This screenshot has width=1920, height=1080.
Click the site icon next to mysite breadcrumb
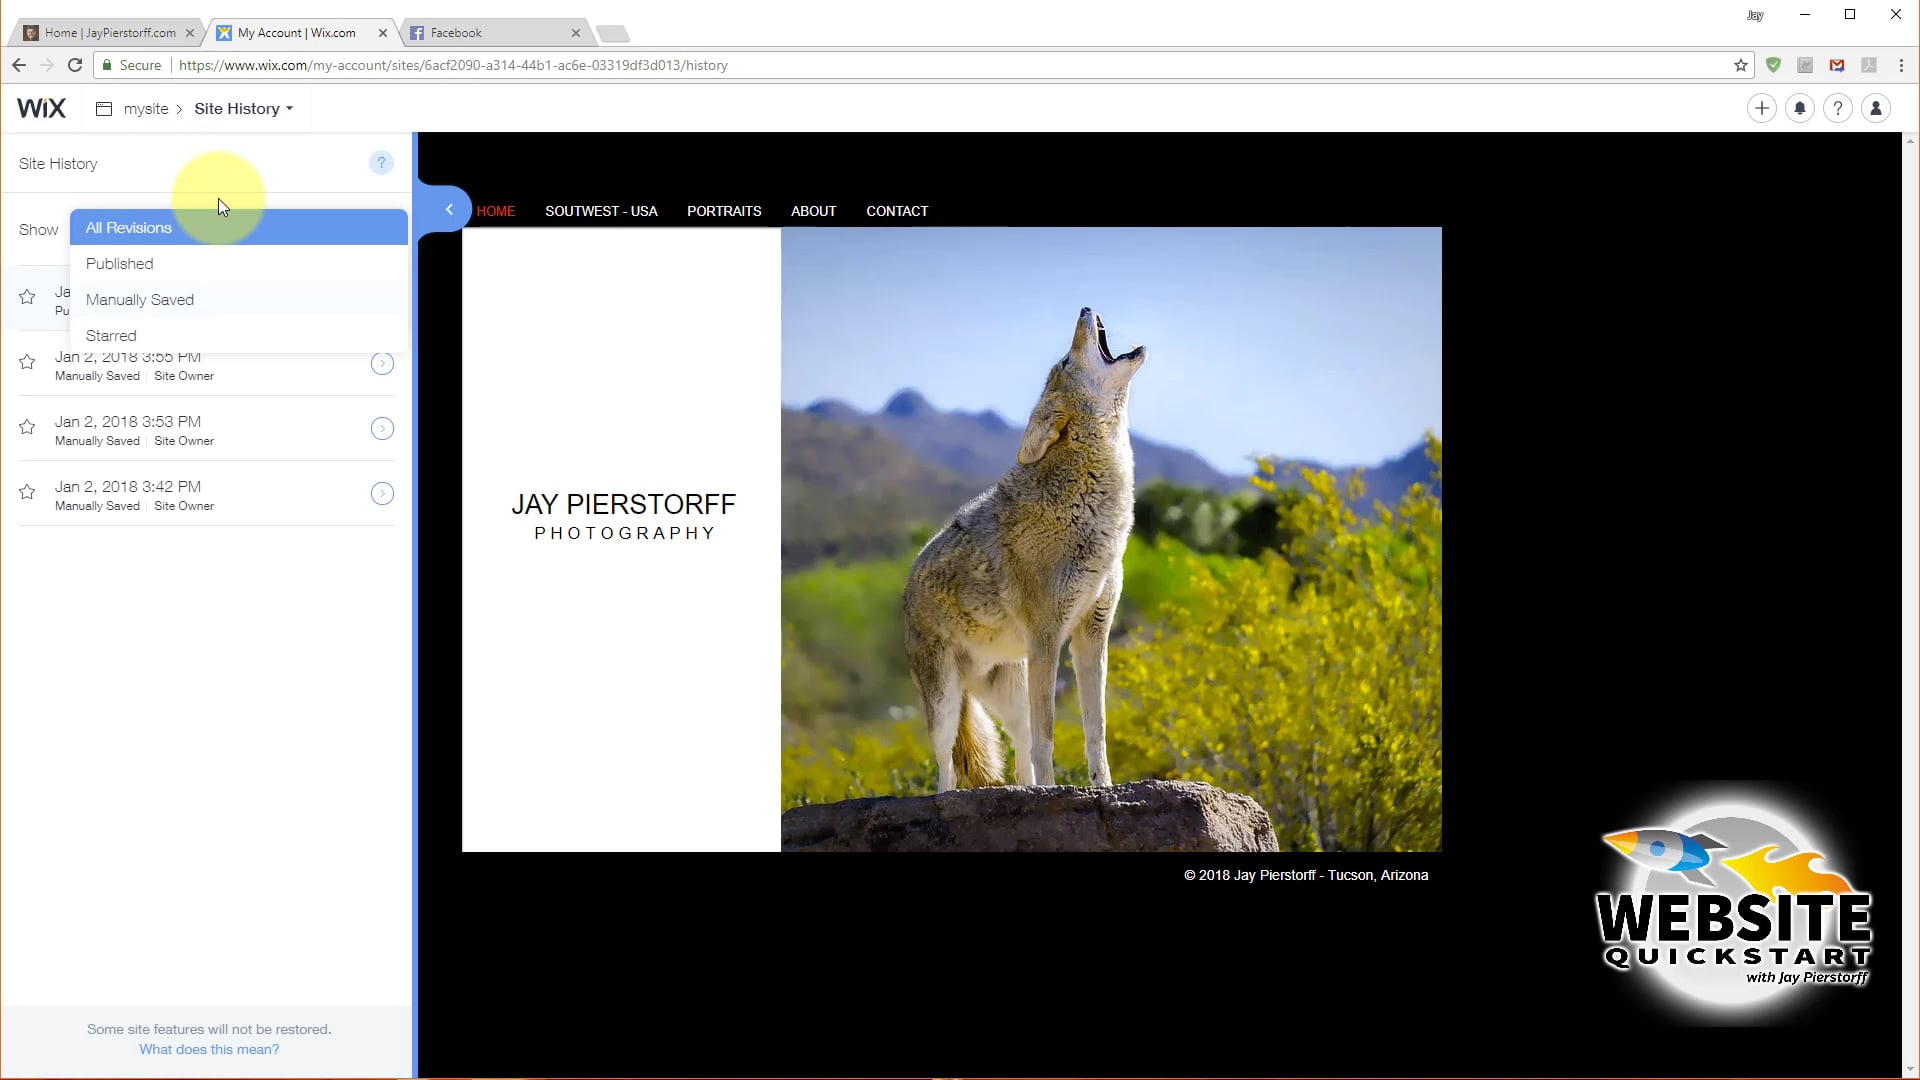(104, 108)
